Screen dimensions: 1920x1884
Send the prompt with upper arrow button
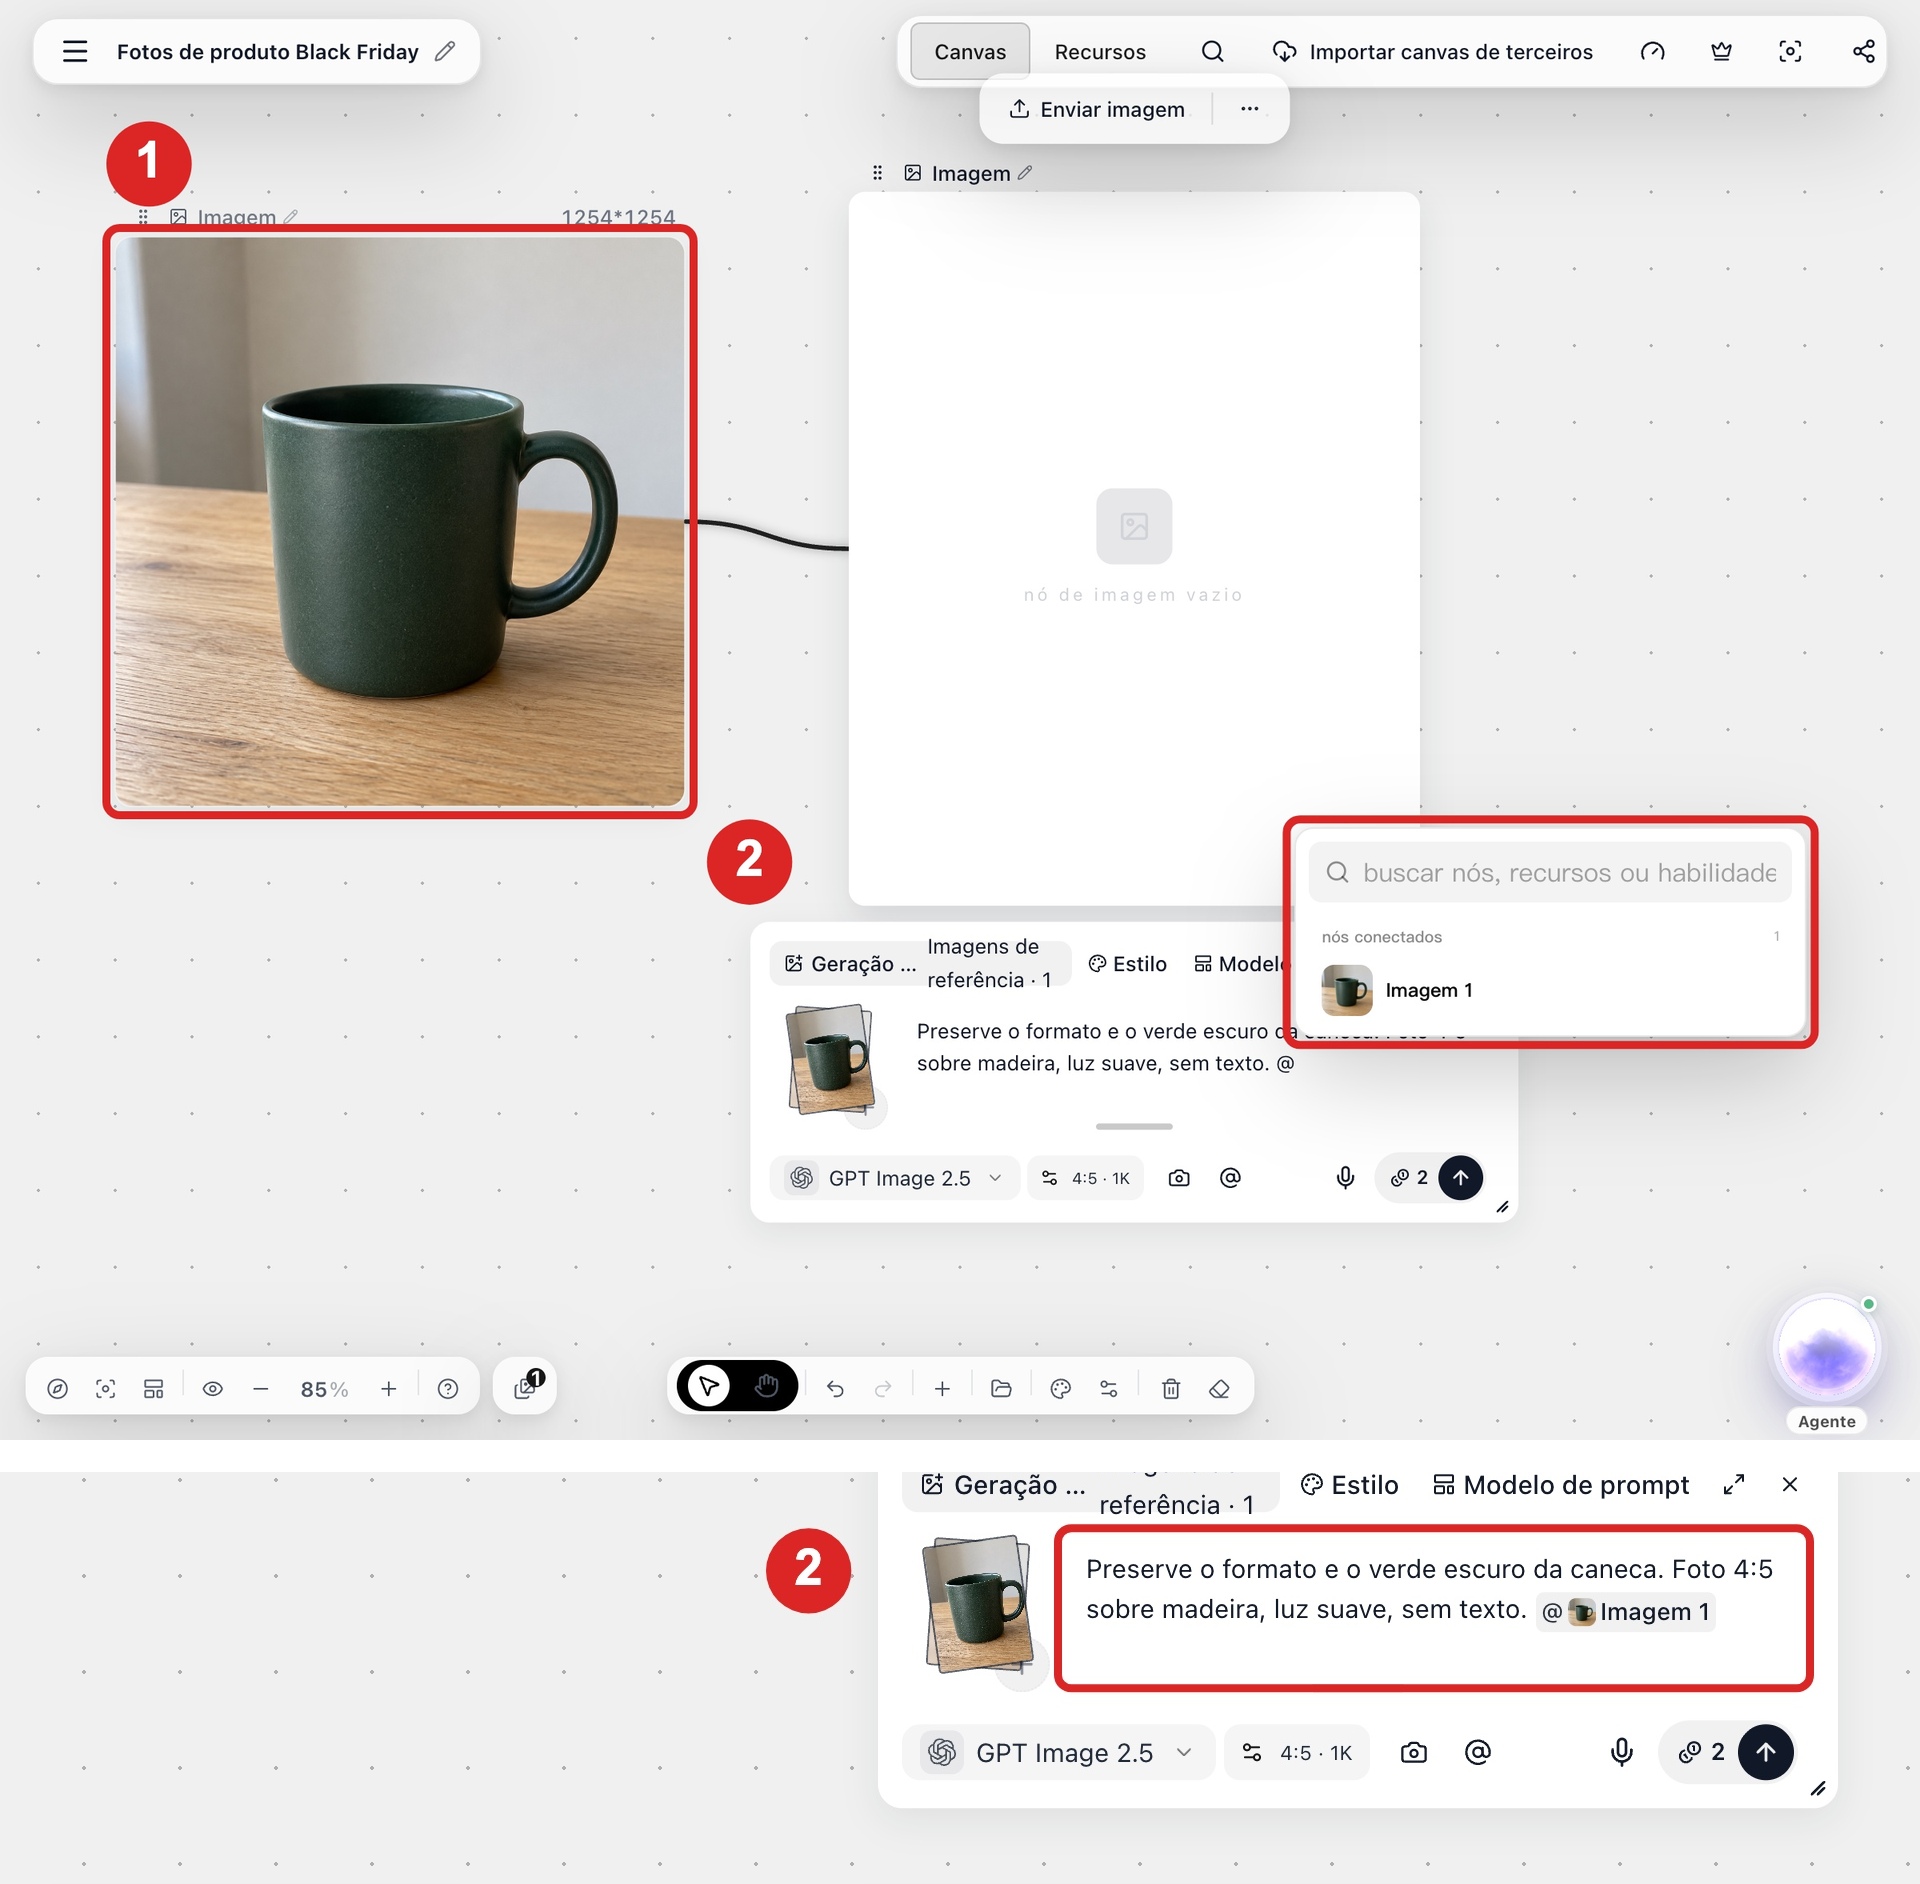point(1460,1178)
